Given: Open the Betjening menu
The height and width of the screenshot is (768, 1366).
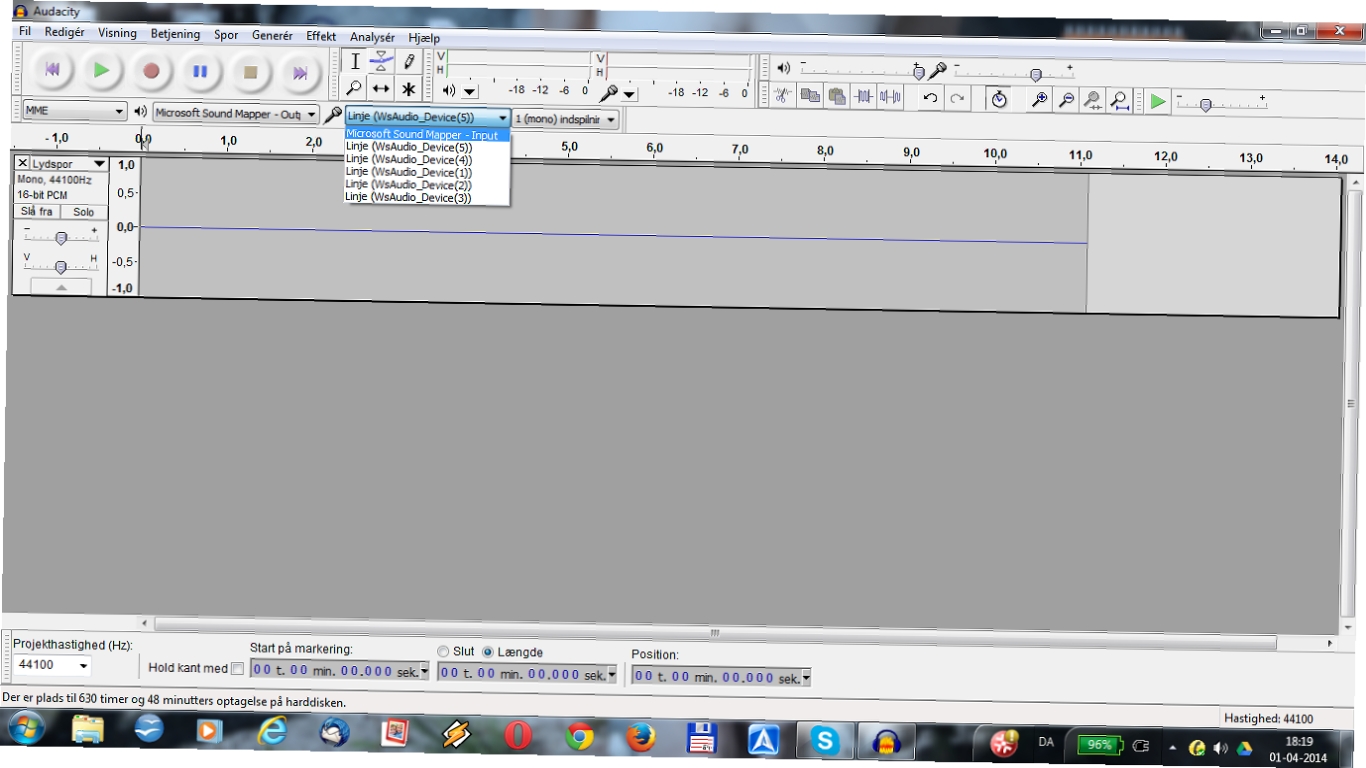Looking at the screenshot, I should [176, 34].
